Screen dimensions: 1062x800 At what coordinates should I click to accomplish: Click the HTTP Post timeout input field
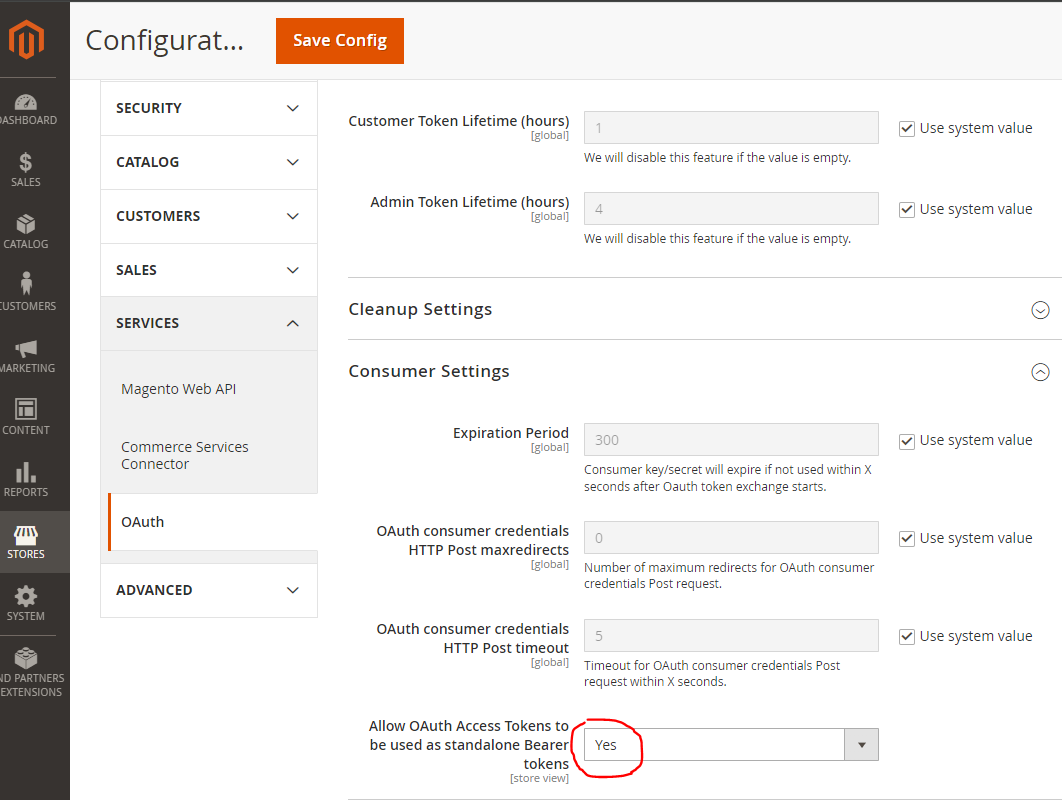coord(731,635)
